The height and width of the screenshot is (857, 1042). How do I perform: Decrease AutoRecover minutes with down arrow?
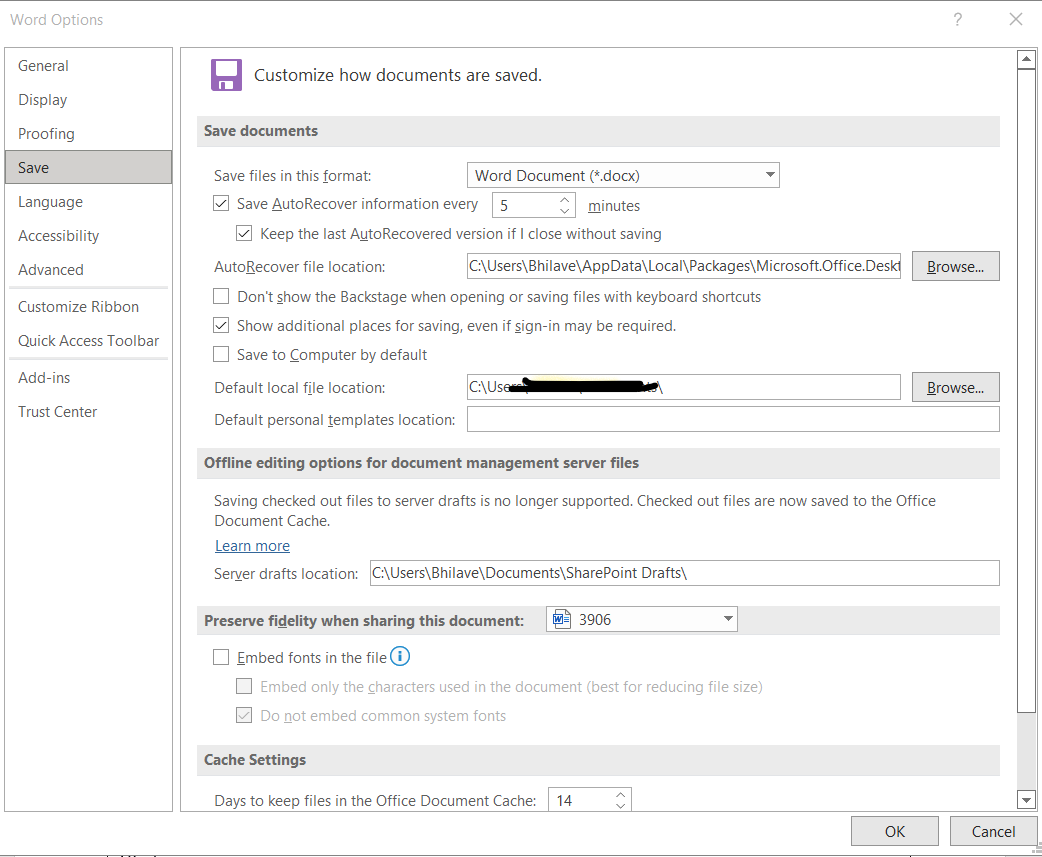565,212
